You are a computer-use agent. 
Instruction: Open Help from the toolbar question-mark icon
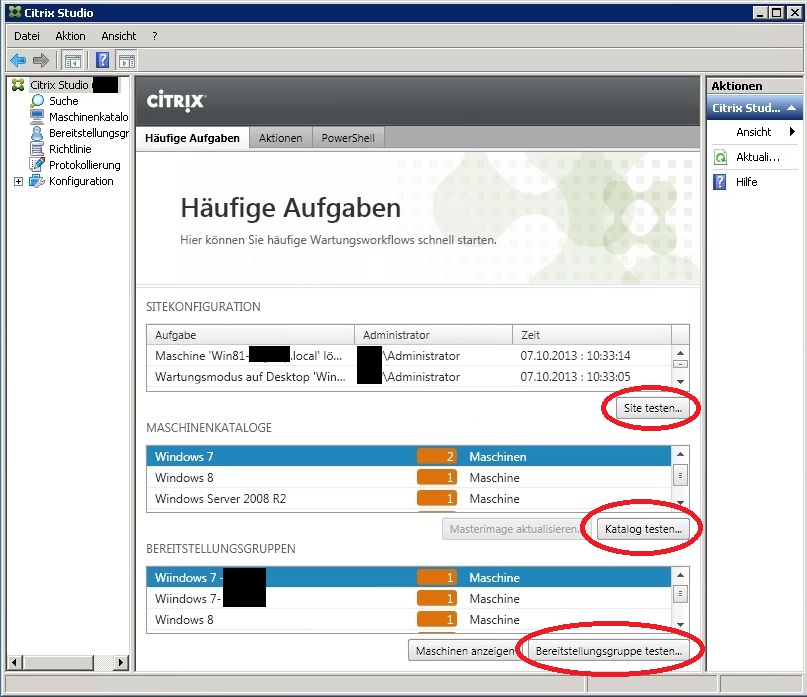pyautogui.click(x=102, y=61)
